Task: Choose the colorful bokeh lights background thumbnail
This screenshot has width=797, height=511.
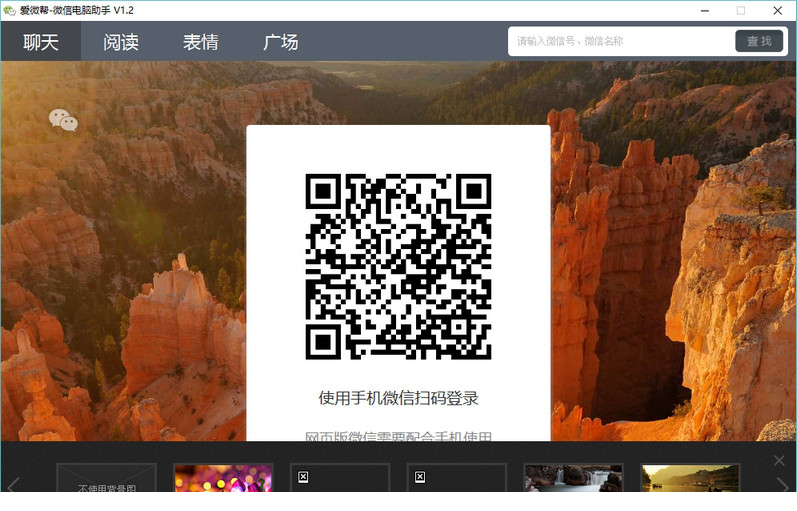Action: 223,478
